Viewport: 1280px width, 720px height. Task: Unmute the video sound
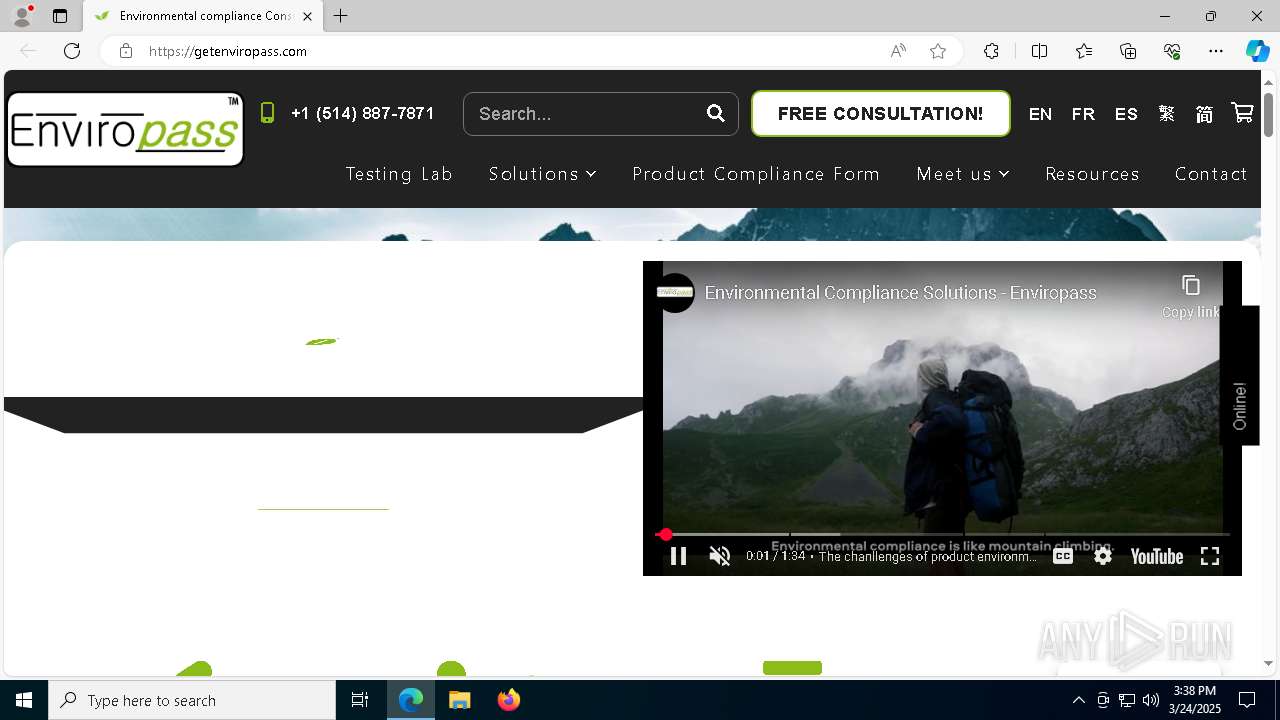(720, 557)
